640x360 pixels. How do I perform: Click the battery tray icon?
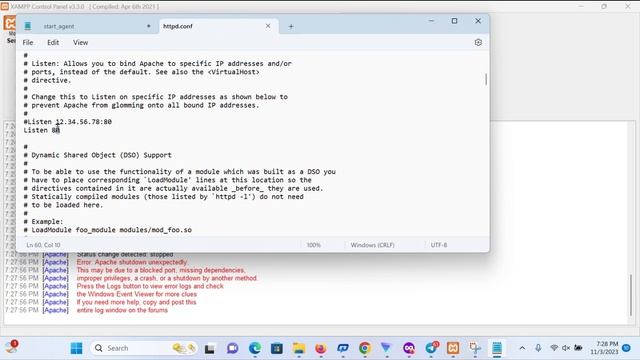click(x=578, y=348)
